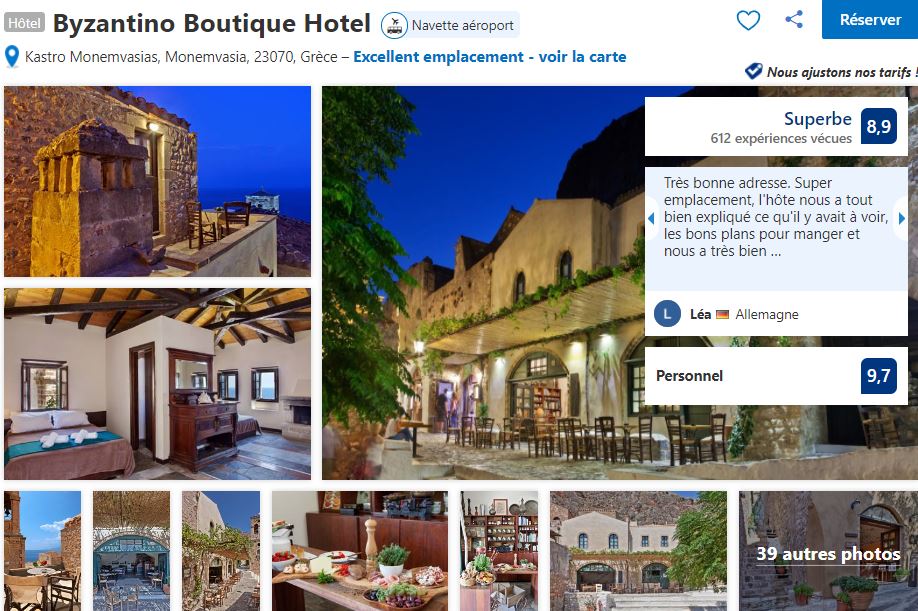Screen dimensions: 918x611
Task: Click the price match checkmark badge
Action: pos(753,71)
